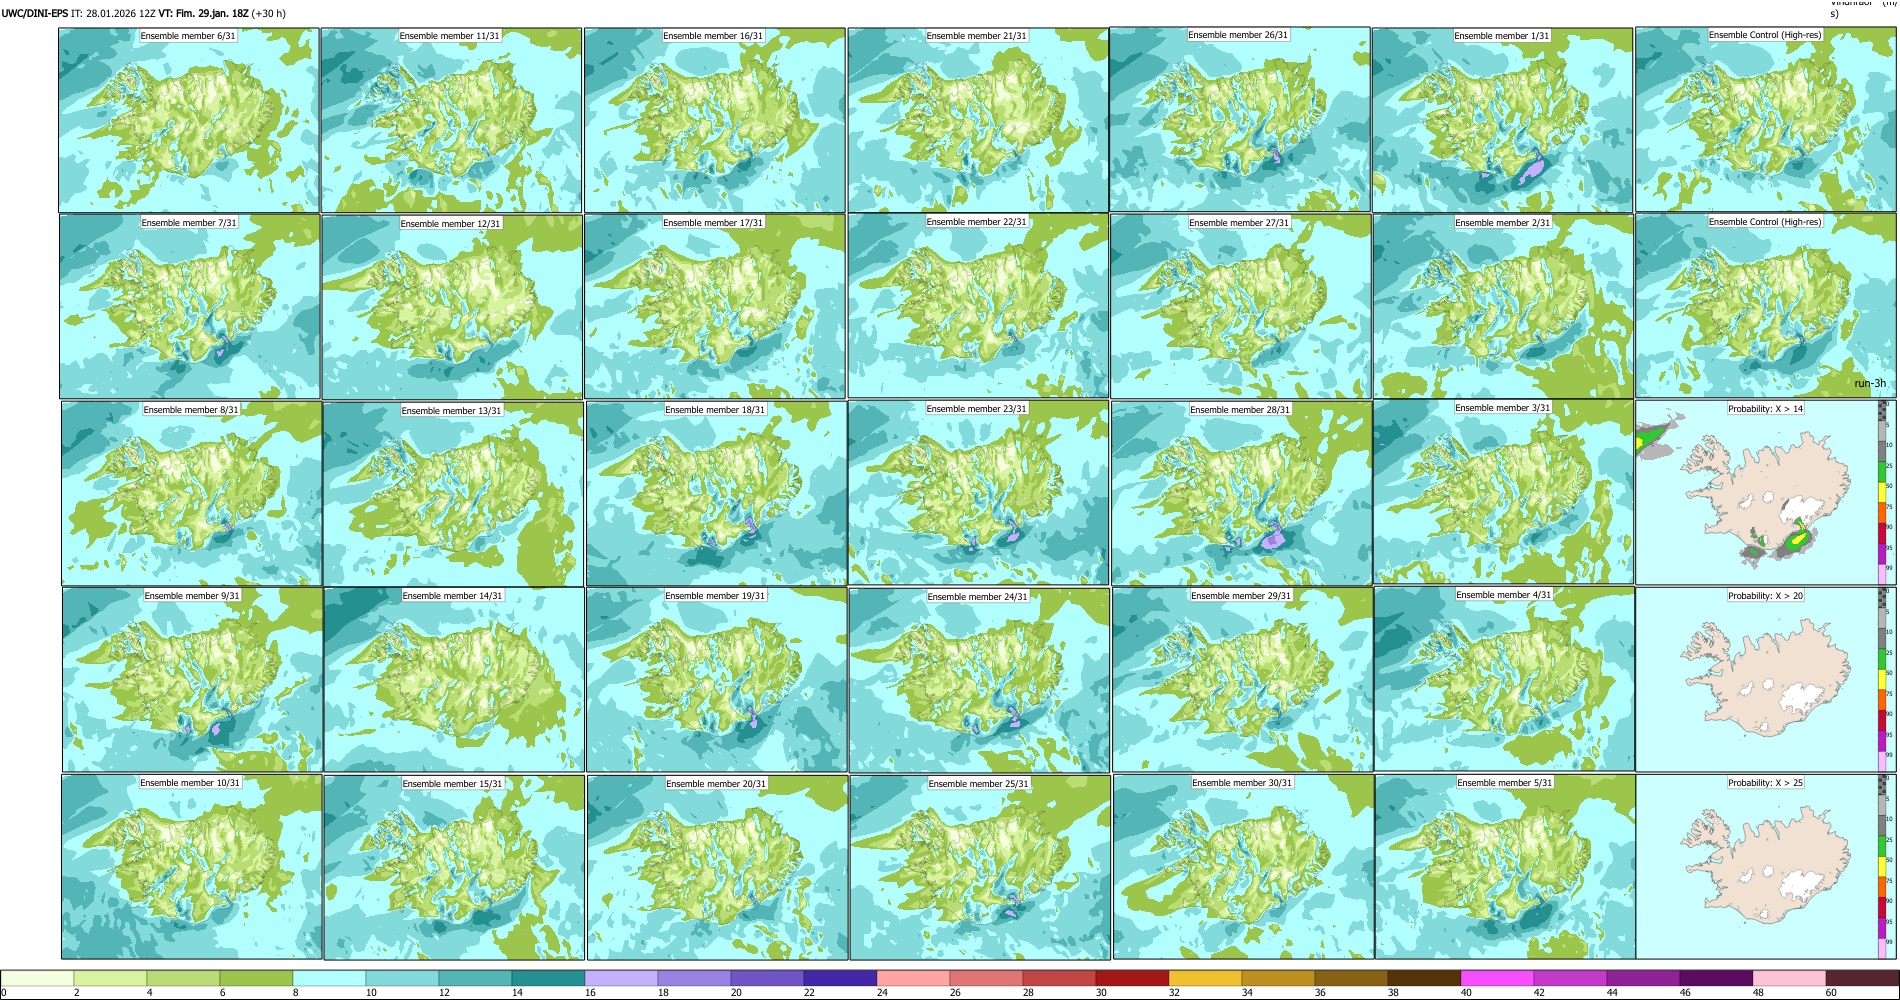Image resolution: width=1900 pixels, height=1000 pixels.
Task: Pick the Ensemble member 22/31 map
Action: [x=978, y=306]
